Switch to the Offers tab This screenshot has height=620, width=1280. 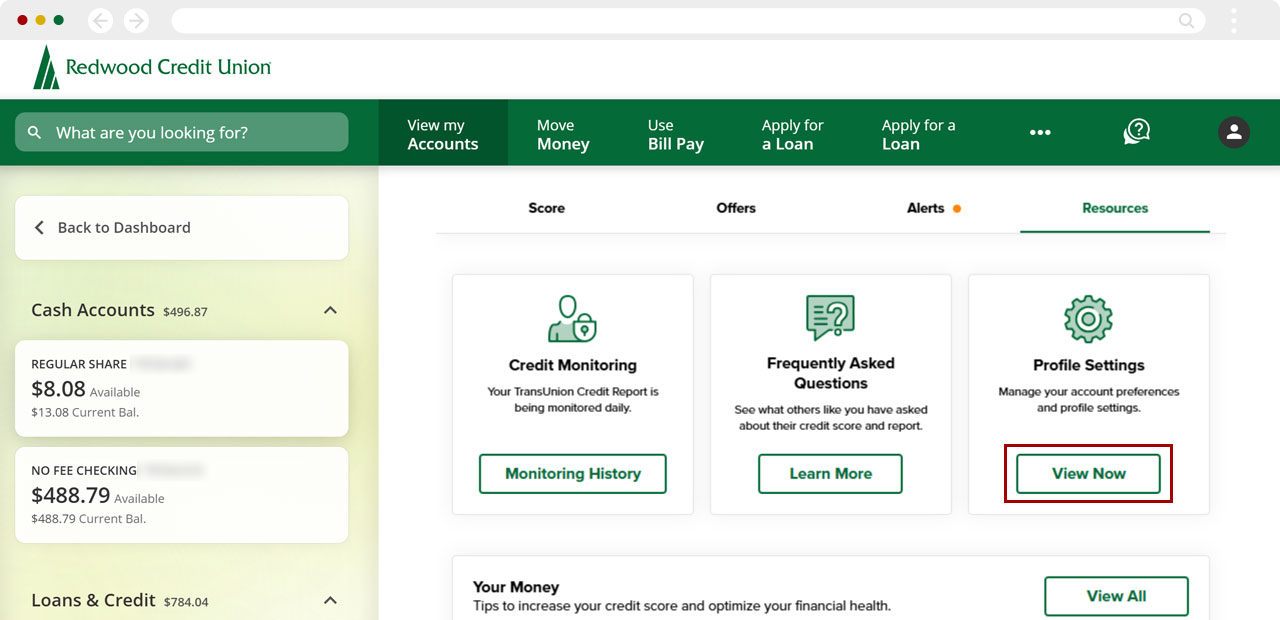736,208
